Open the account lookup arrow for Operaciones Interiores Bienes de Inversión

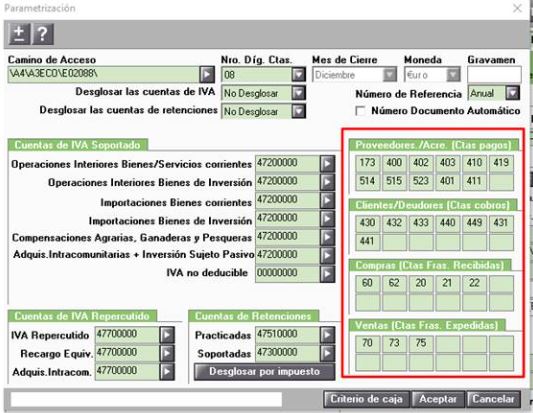[327, 182]
